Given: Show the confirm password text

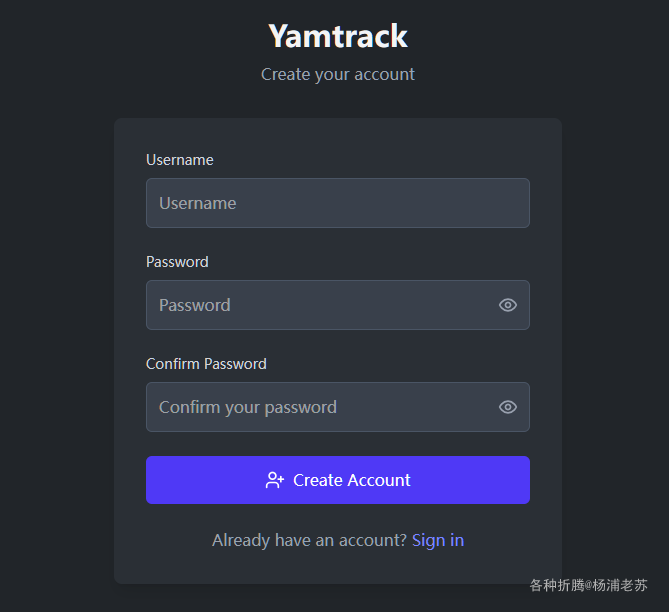Looking at the screenshot, I should [x=508, y=407].
